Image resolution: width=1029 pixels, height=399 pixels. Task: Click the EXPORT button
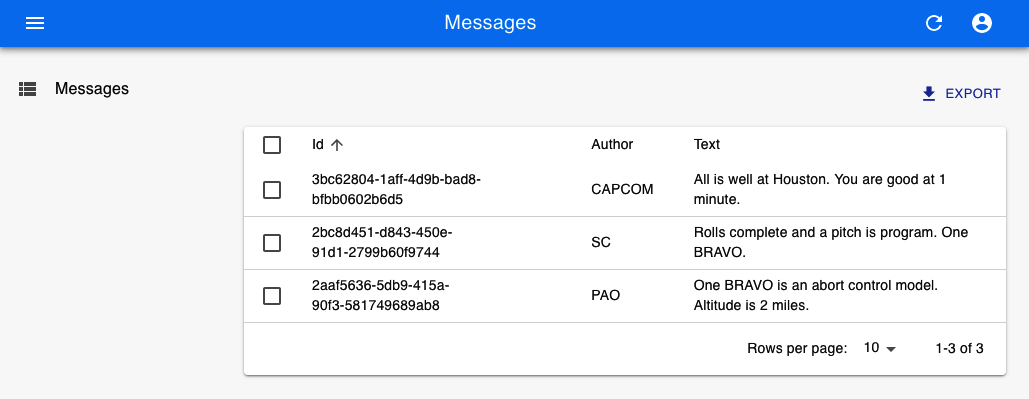point(961,94)
